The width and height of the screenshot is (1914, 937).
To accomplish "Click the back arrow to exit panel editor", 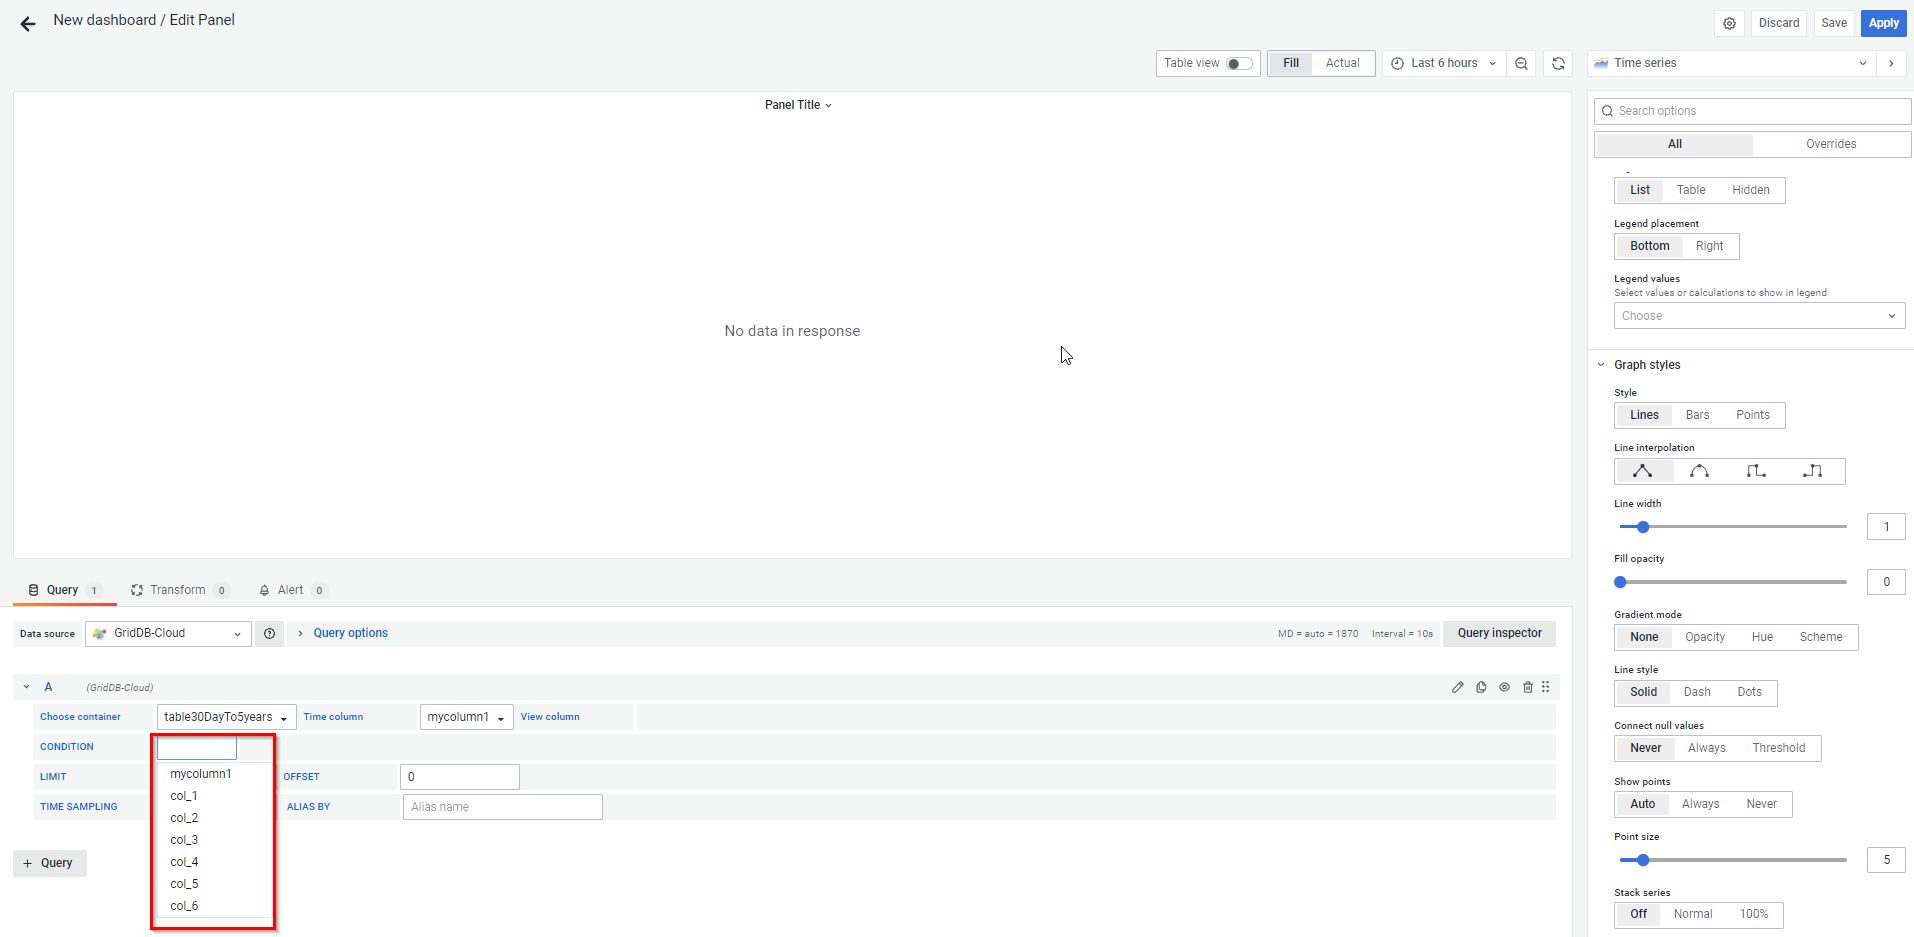I will [x=28, y=23].
